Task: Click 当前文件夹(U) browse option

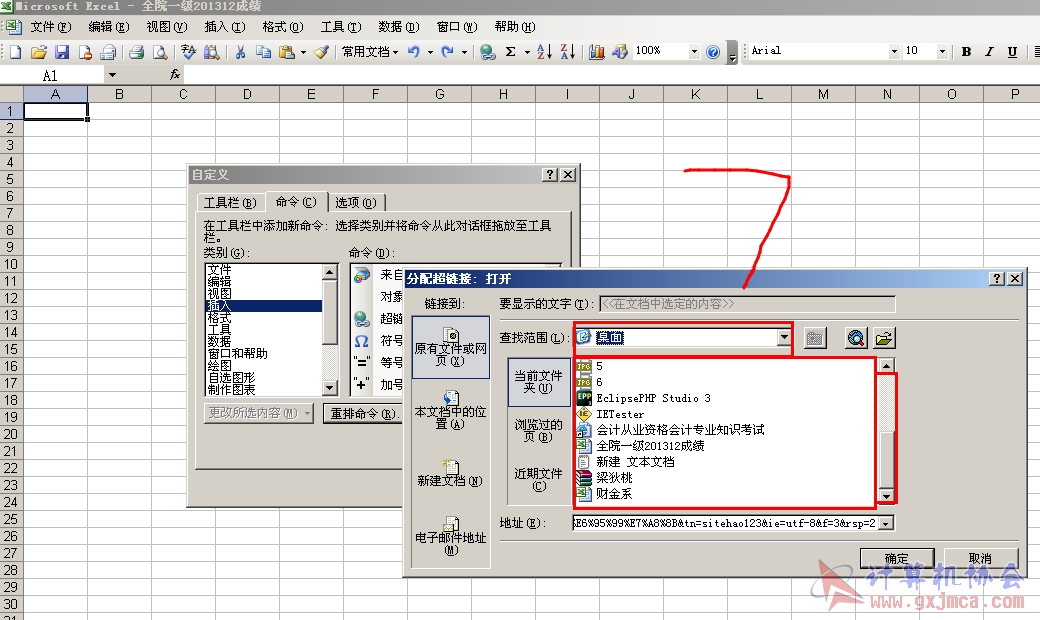Action: [539, 382]
